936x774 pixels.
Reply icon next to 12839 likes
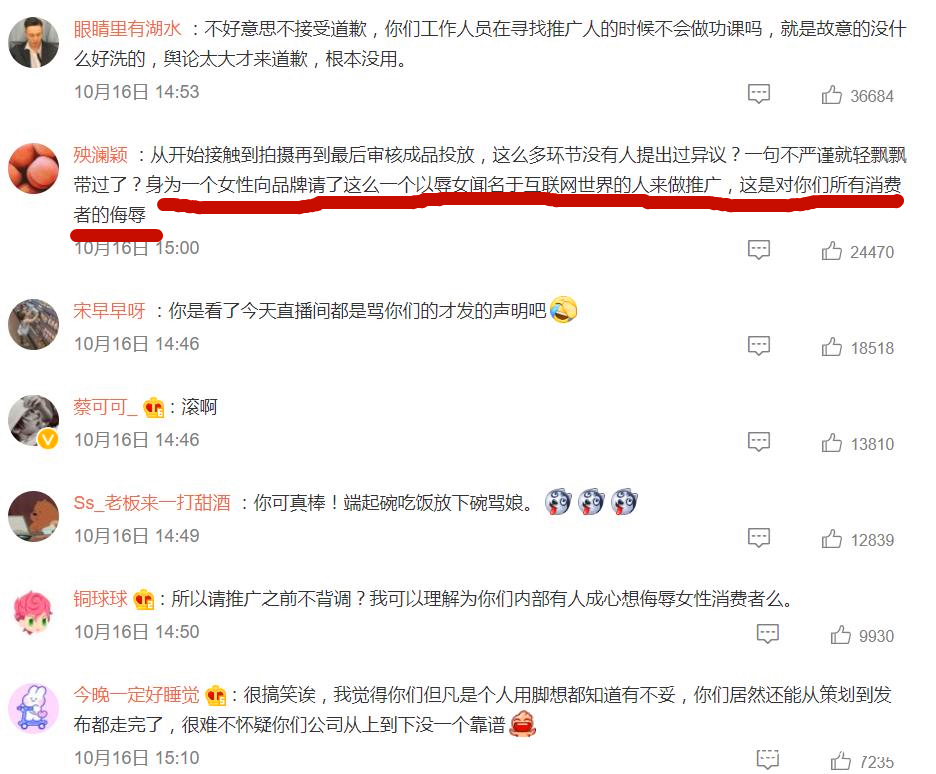(x=759, y=538)
